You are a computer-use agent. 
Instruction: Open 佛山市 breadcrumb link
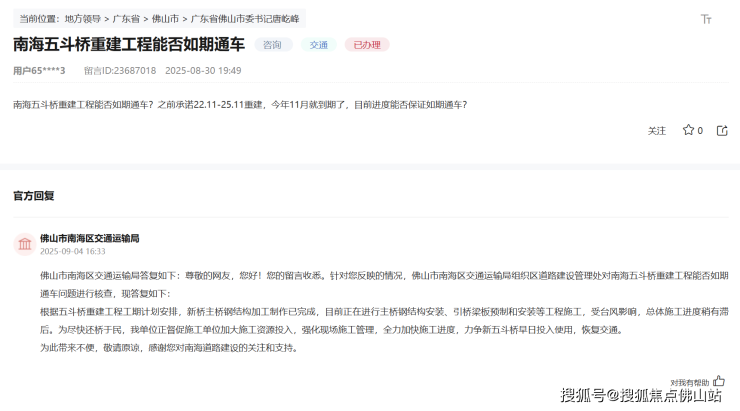(165, 18)
